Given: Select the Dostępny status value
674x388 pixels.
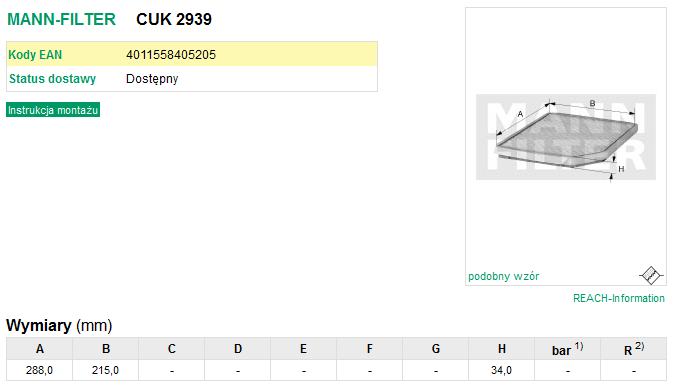Looking at the screenshot, I should [x=152, y=79].
